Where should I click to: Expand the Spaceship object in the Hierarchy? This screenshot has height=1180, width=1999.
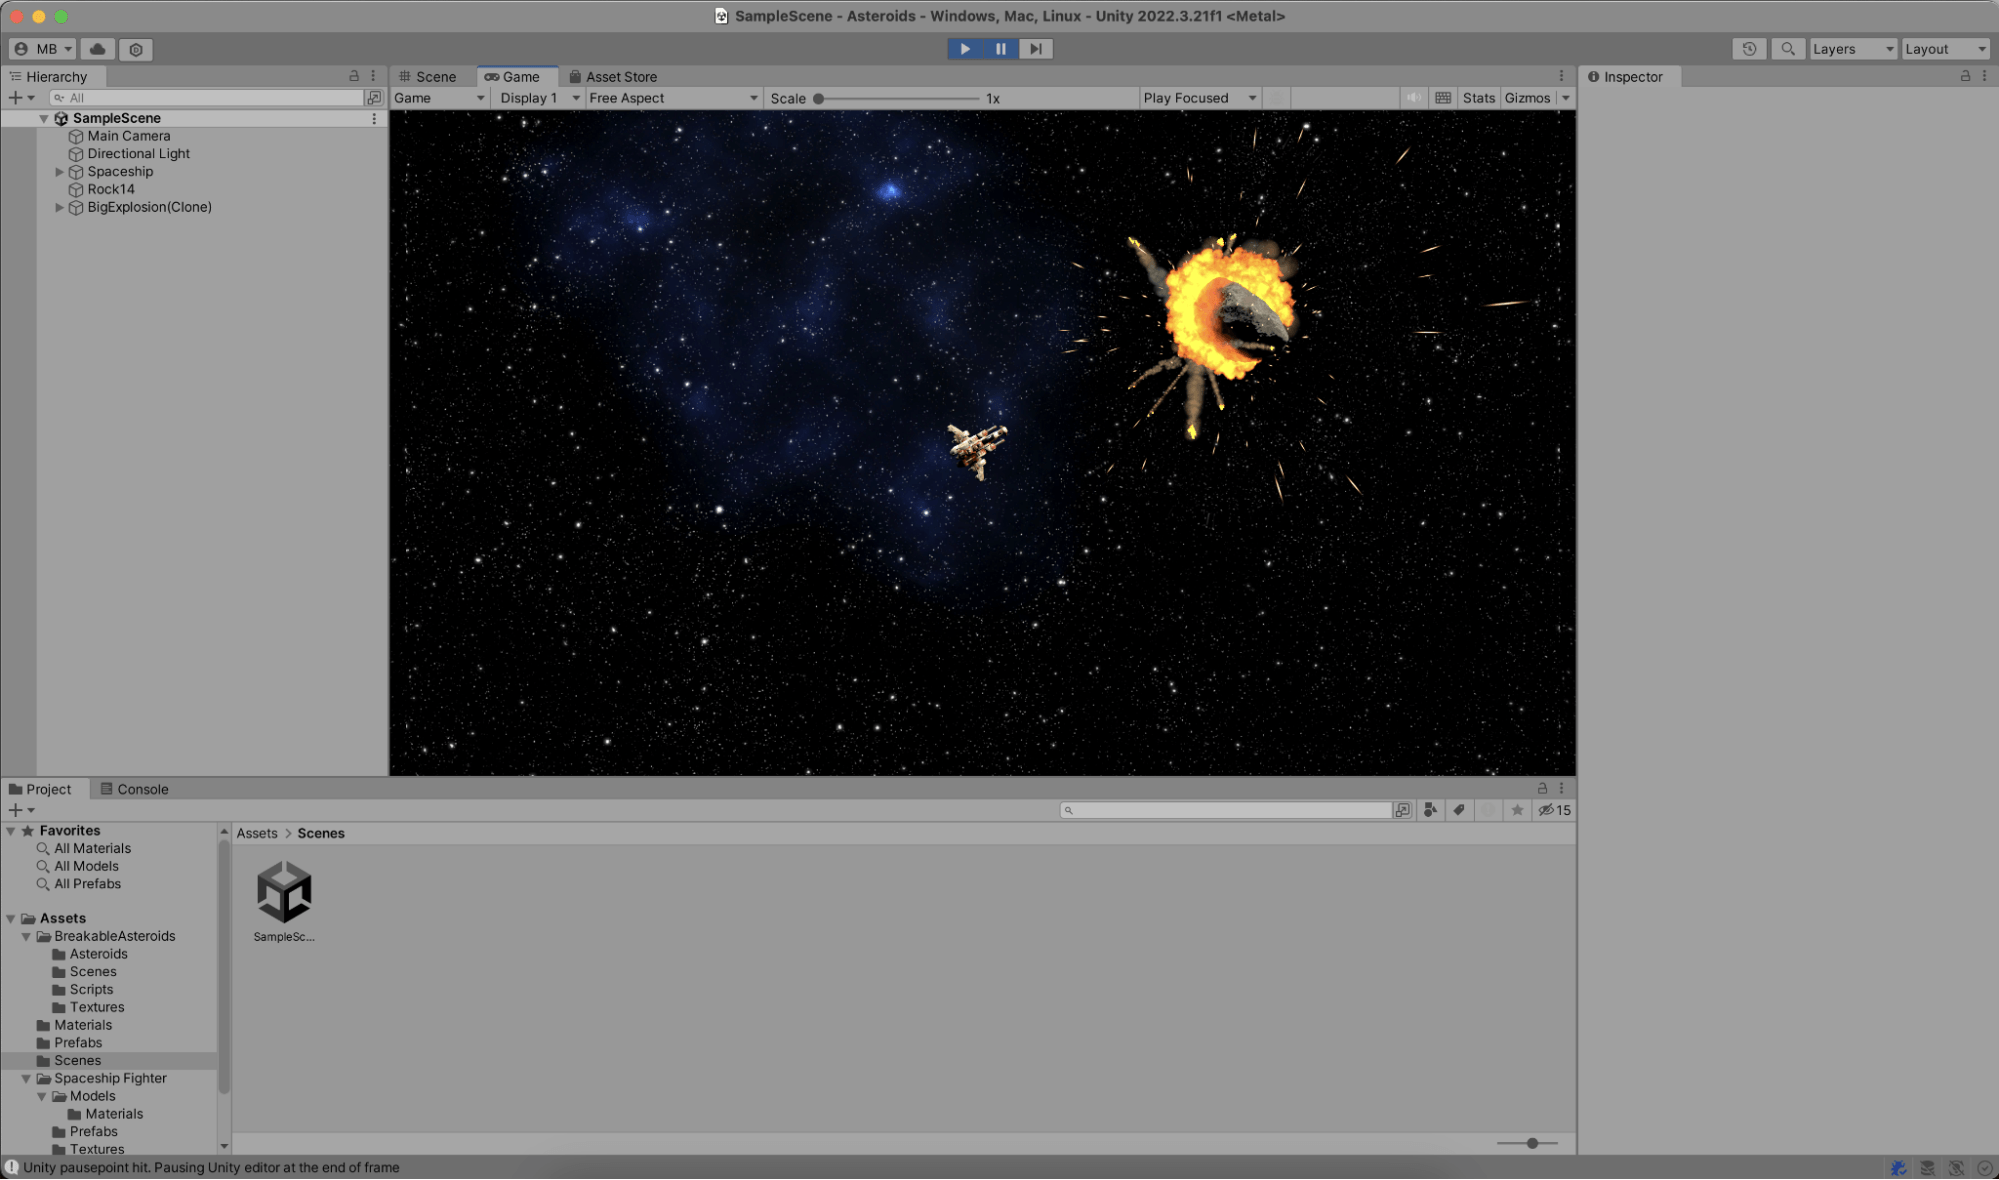(x=59, y=171)
